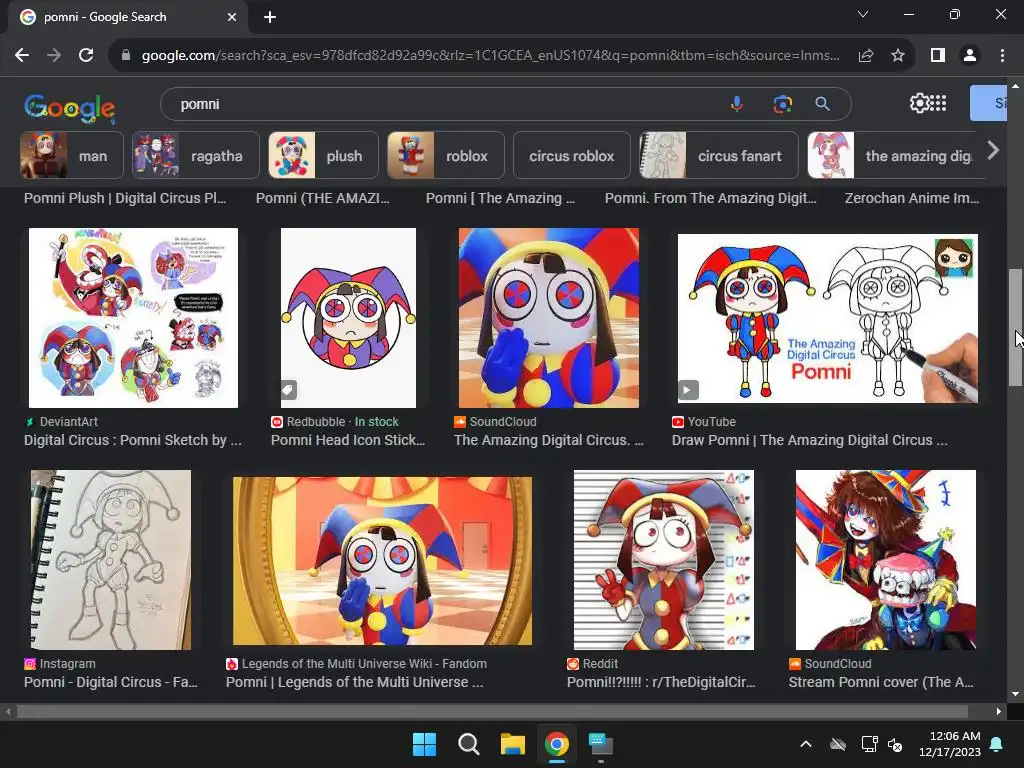1024x768 pixels.
Task: Click the browser forward arrow
Action: pos(54,56)
